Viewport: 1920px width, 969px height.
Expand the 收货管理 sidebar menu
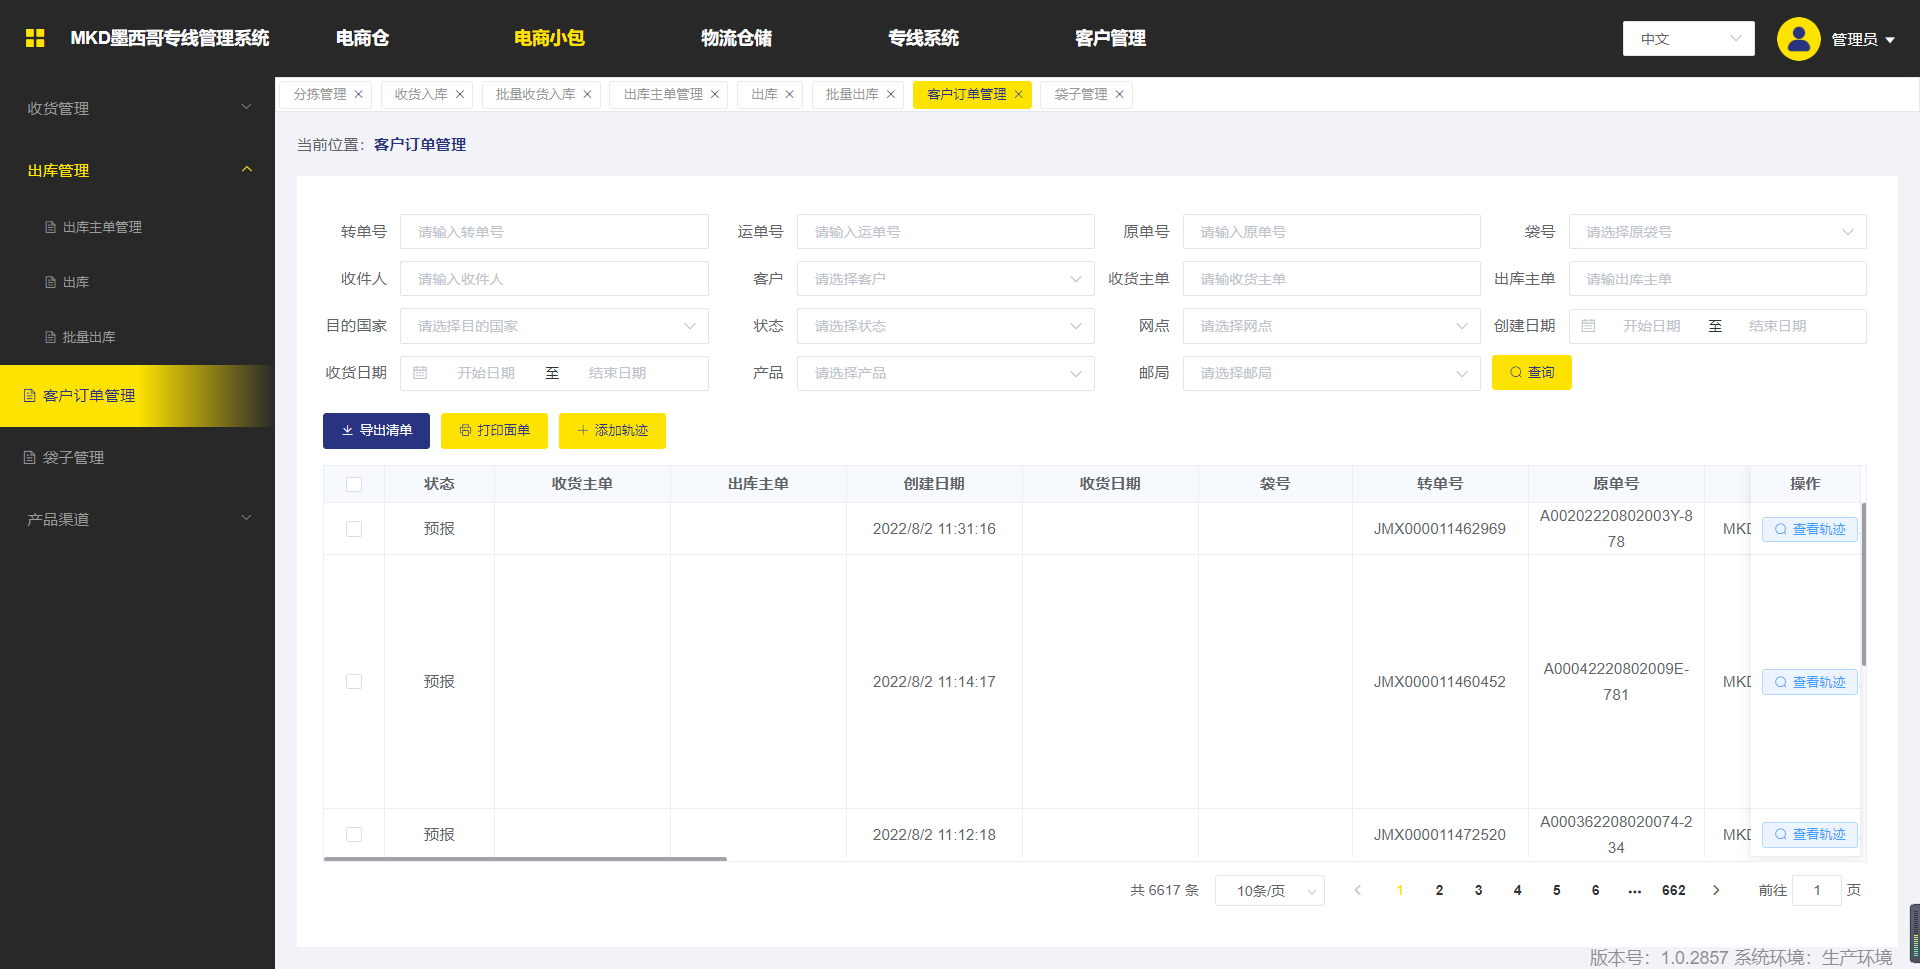click(137, 108)
